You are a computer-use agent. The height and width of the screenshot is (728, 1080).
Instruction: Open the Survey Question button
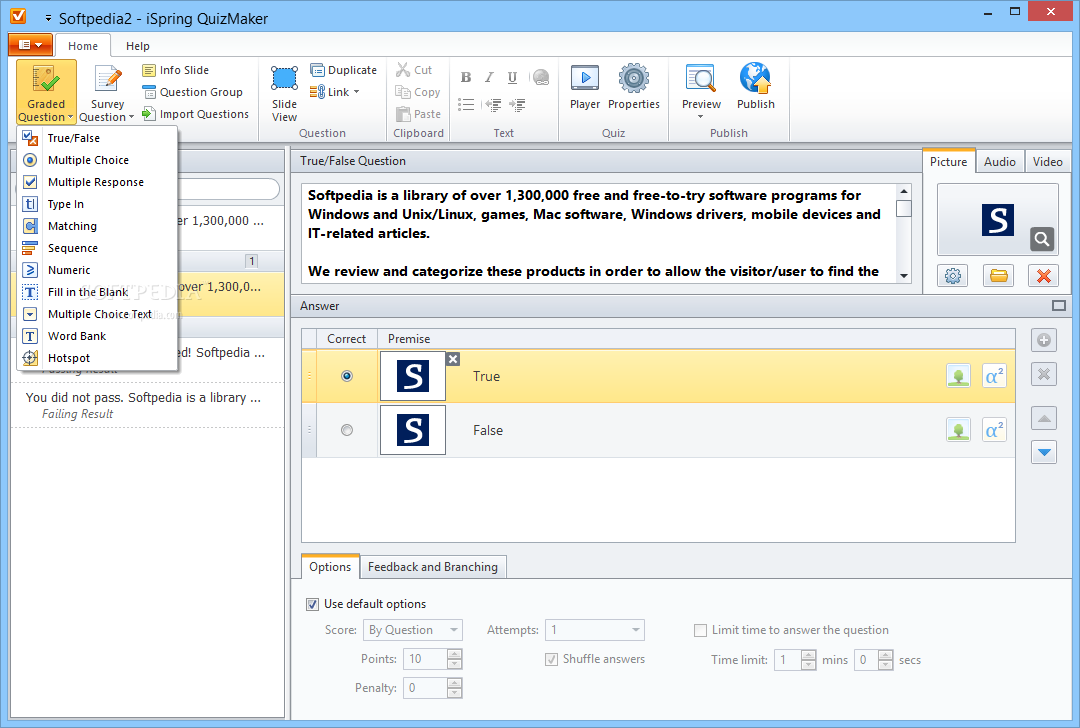click(x=107, y=92)
